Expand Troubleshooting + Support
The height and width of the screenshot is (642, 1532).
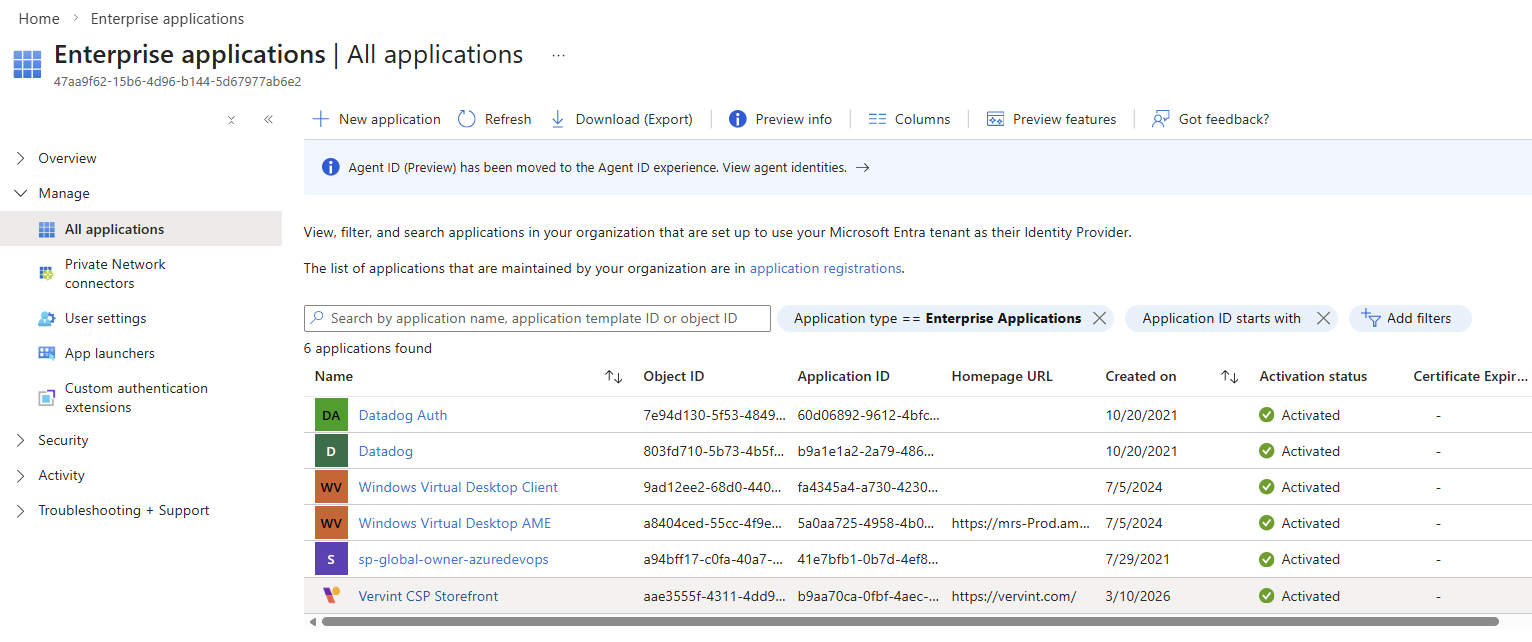[x=22, y=510]
